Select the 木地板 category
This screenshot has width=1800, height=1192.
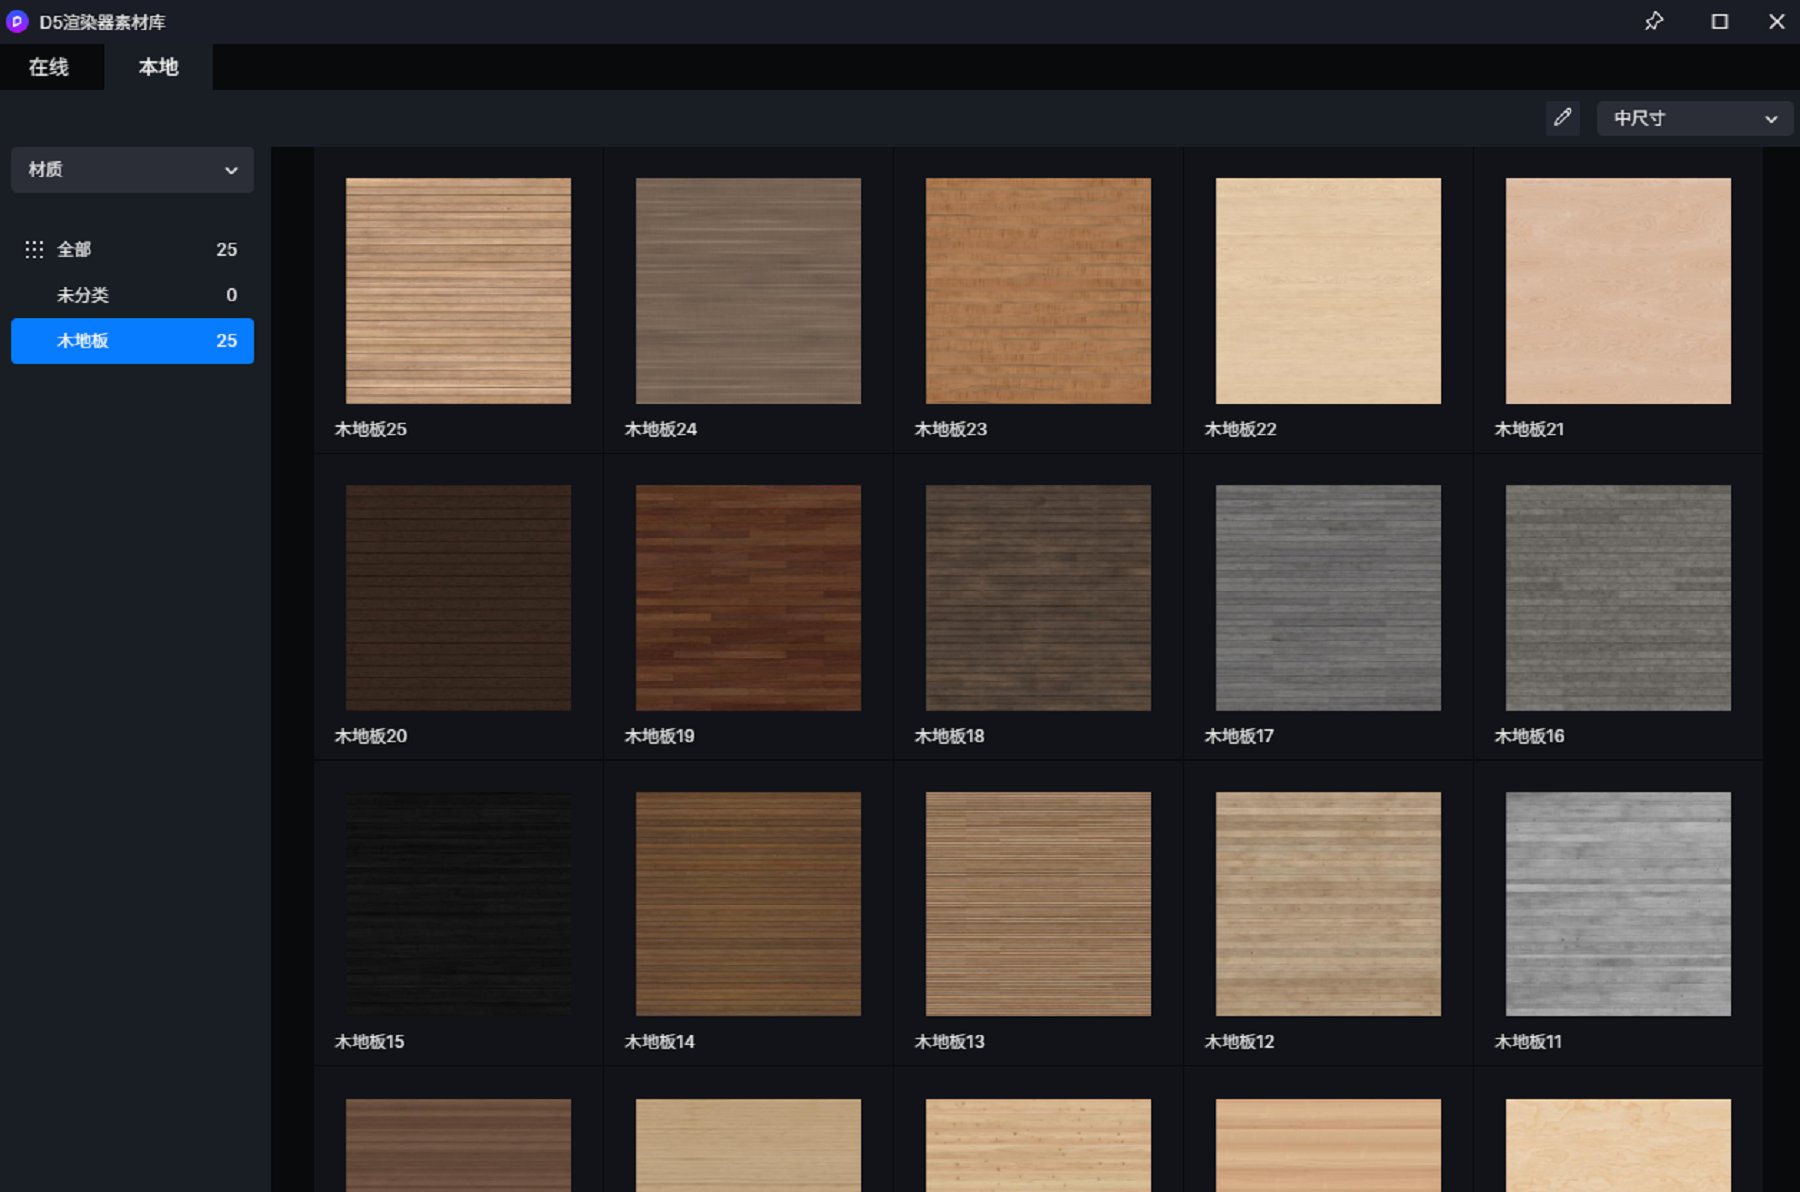tap(132, 341)
